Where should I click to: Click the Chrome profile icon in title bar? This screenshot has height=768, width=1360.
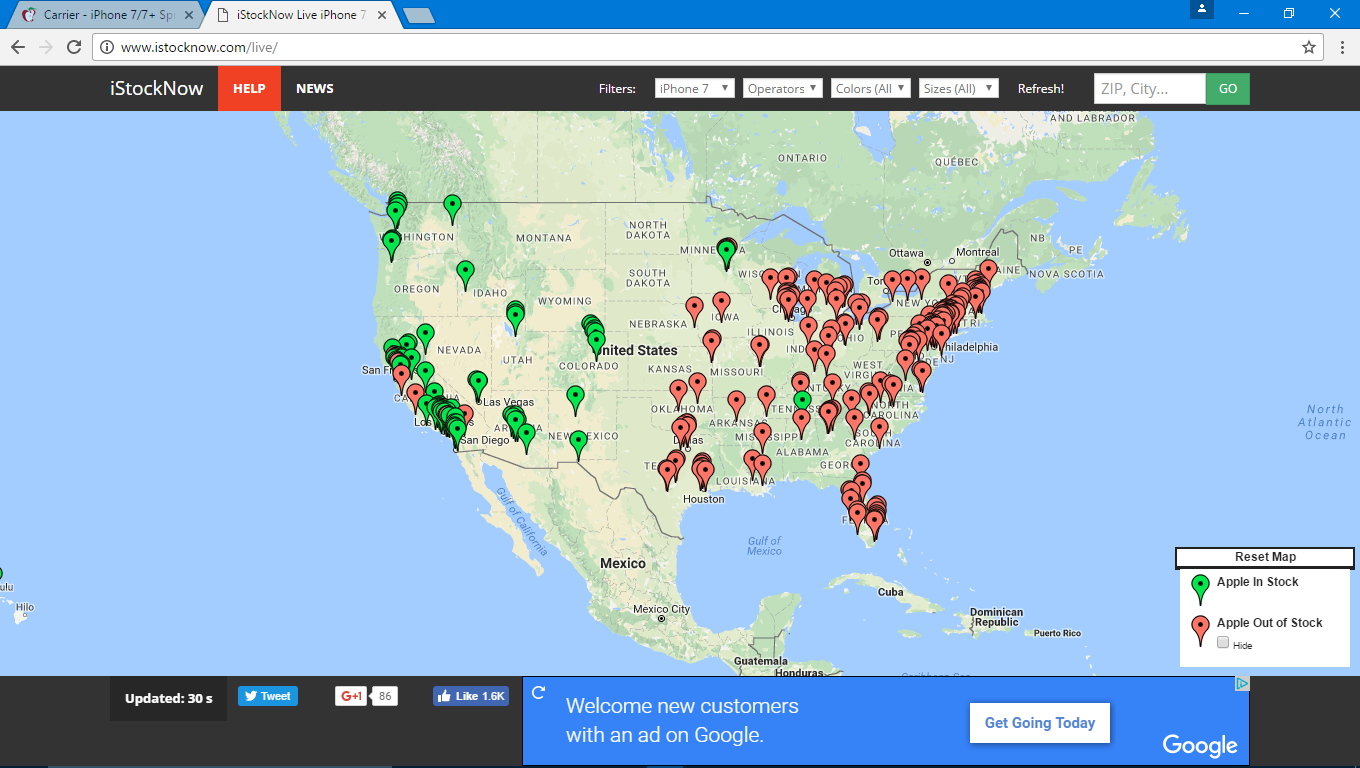1201,9
